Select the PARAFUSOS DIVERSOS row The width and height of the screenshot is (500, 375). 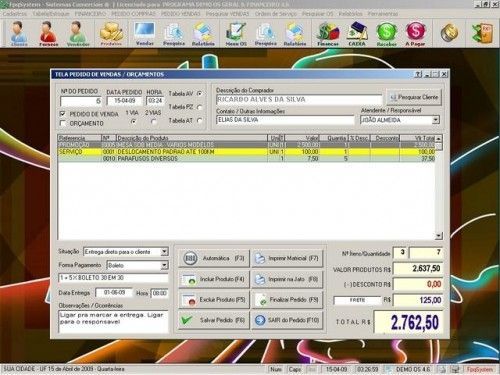tap(247, 159)
